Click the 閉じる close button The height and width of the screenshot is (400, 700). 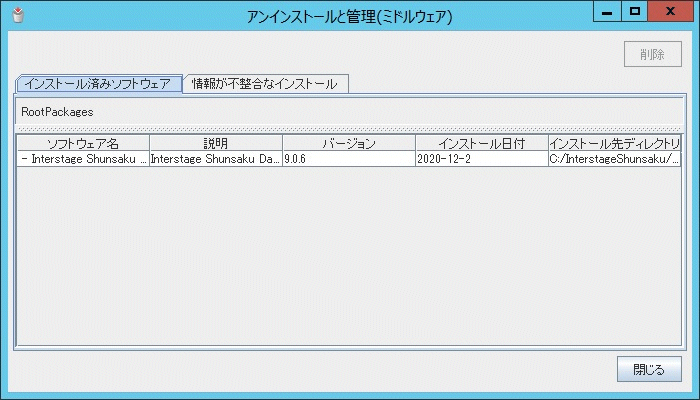coord(649,369)
